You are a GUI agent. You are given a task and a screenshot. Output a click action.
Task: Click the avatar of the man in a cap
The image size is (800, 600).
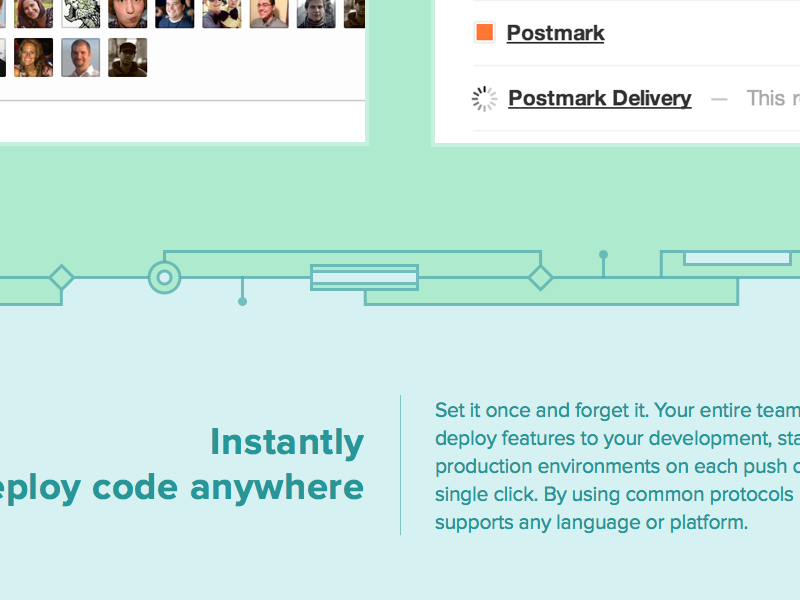pyautogui.click(x=127, y=57)
